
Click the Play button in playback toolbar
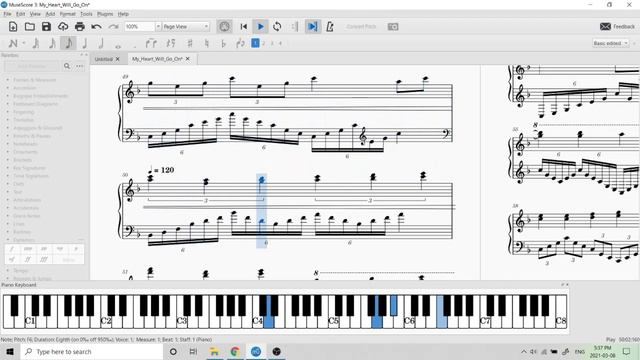(x=260, y=27)
